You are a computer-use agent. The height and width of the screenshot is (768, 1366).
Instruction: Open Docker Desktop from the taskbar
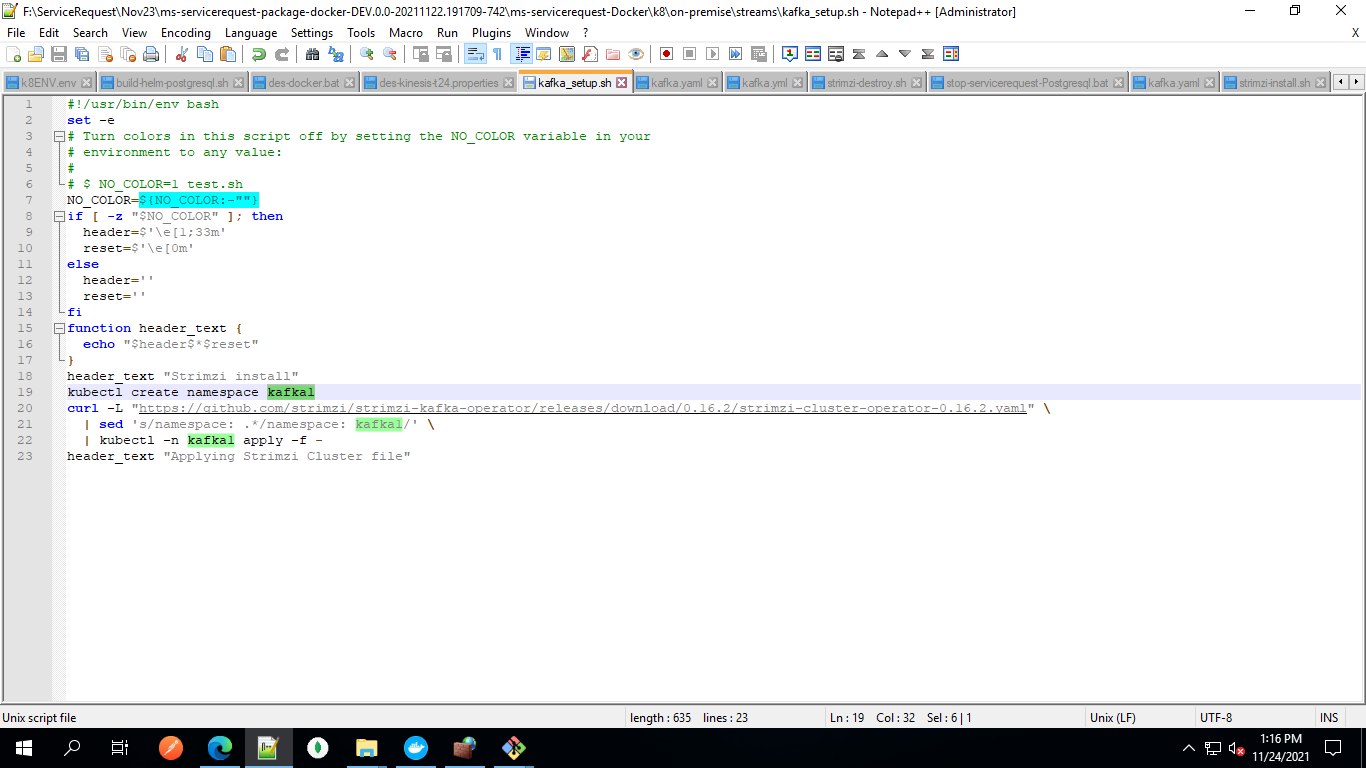coord(414,747)
